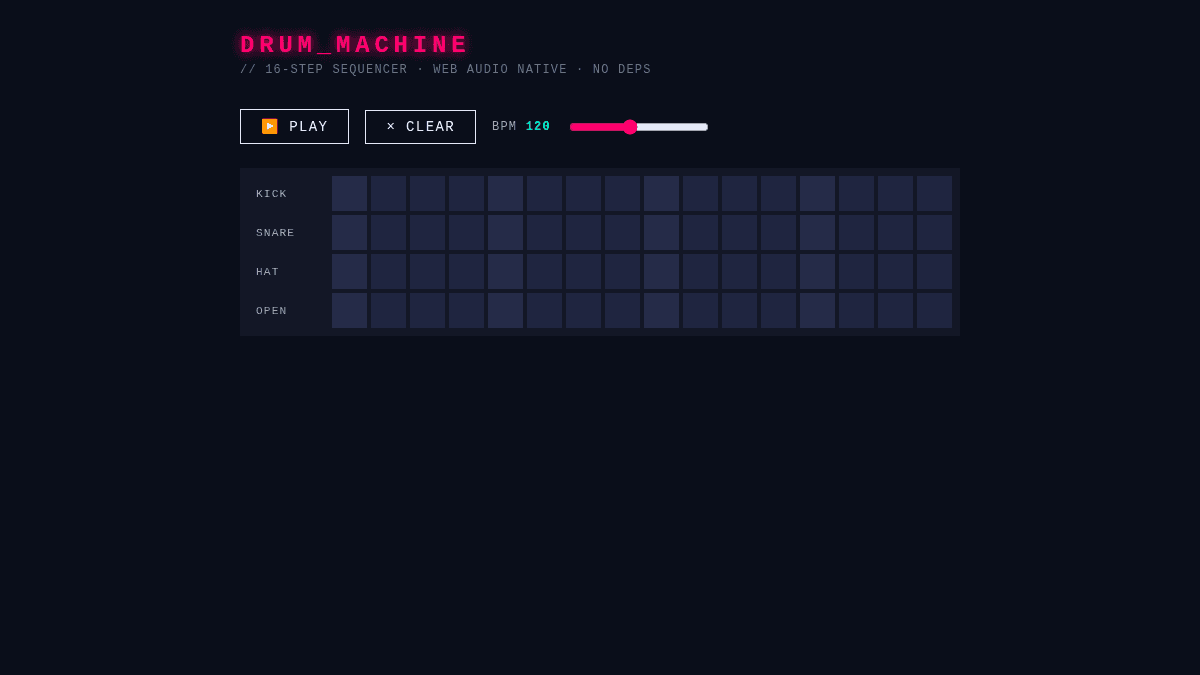
Task: Toggle KICK step 11
Action: 739,193
